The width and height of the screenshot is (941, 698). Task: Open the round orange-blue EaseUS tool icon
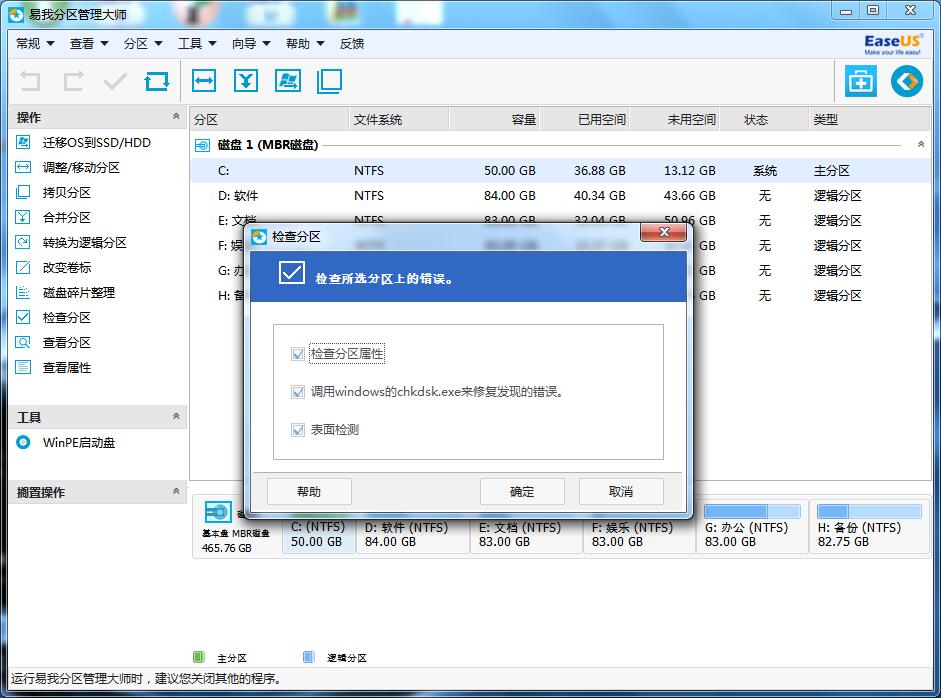pyautogui.click(x=907, y=81)
